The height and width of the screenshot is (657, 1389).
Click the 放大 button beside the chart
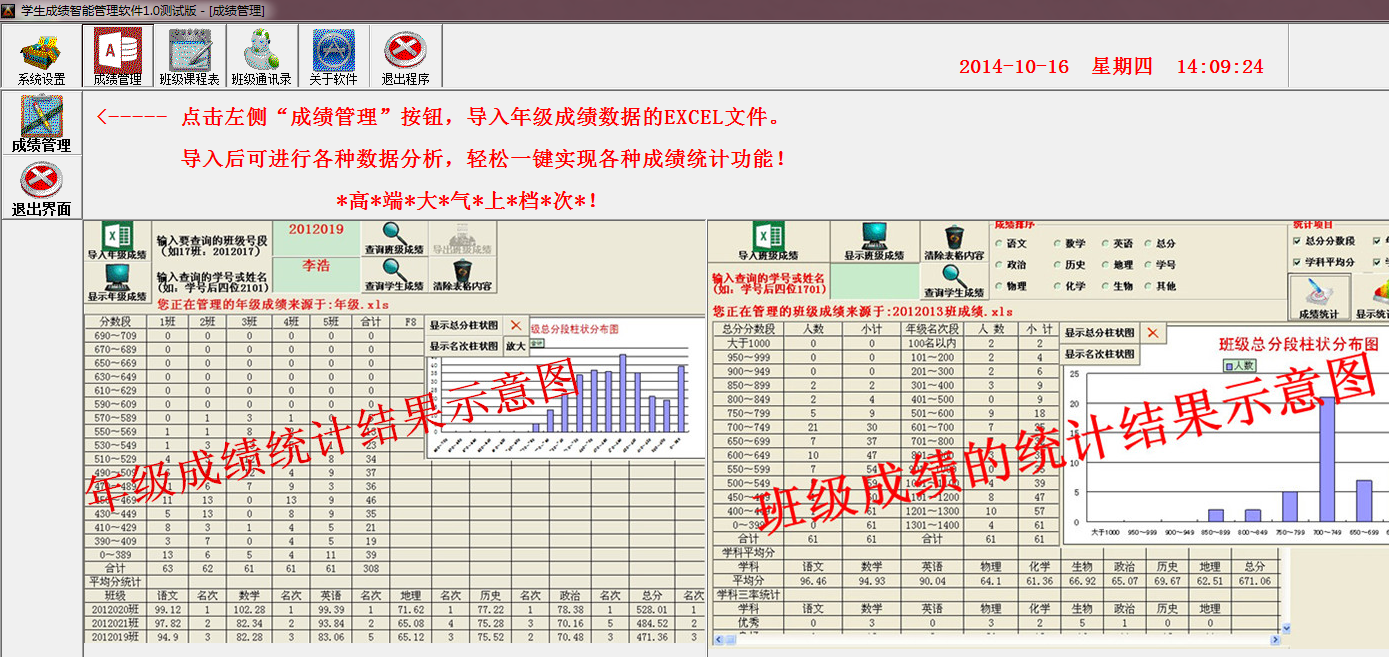pos(515,346)
